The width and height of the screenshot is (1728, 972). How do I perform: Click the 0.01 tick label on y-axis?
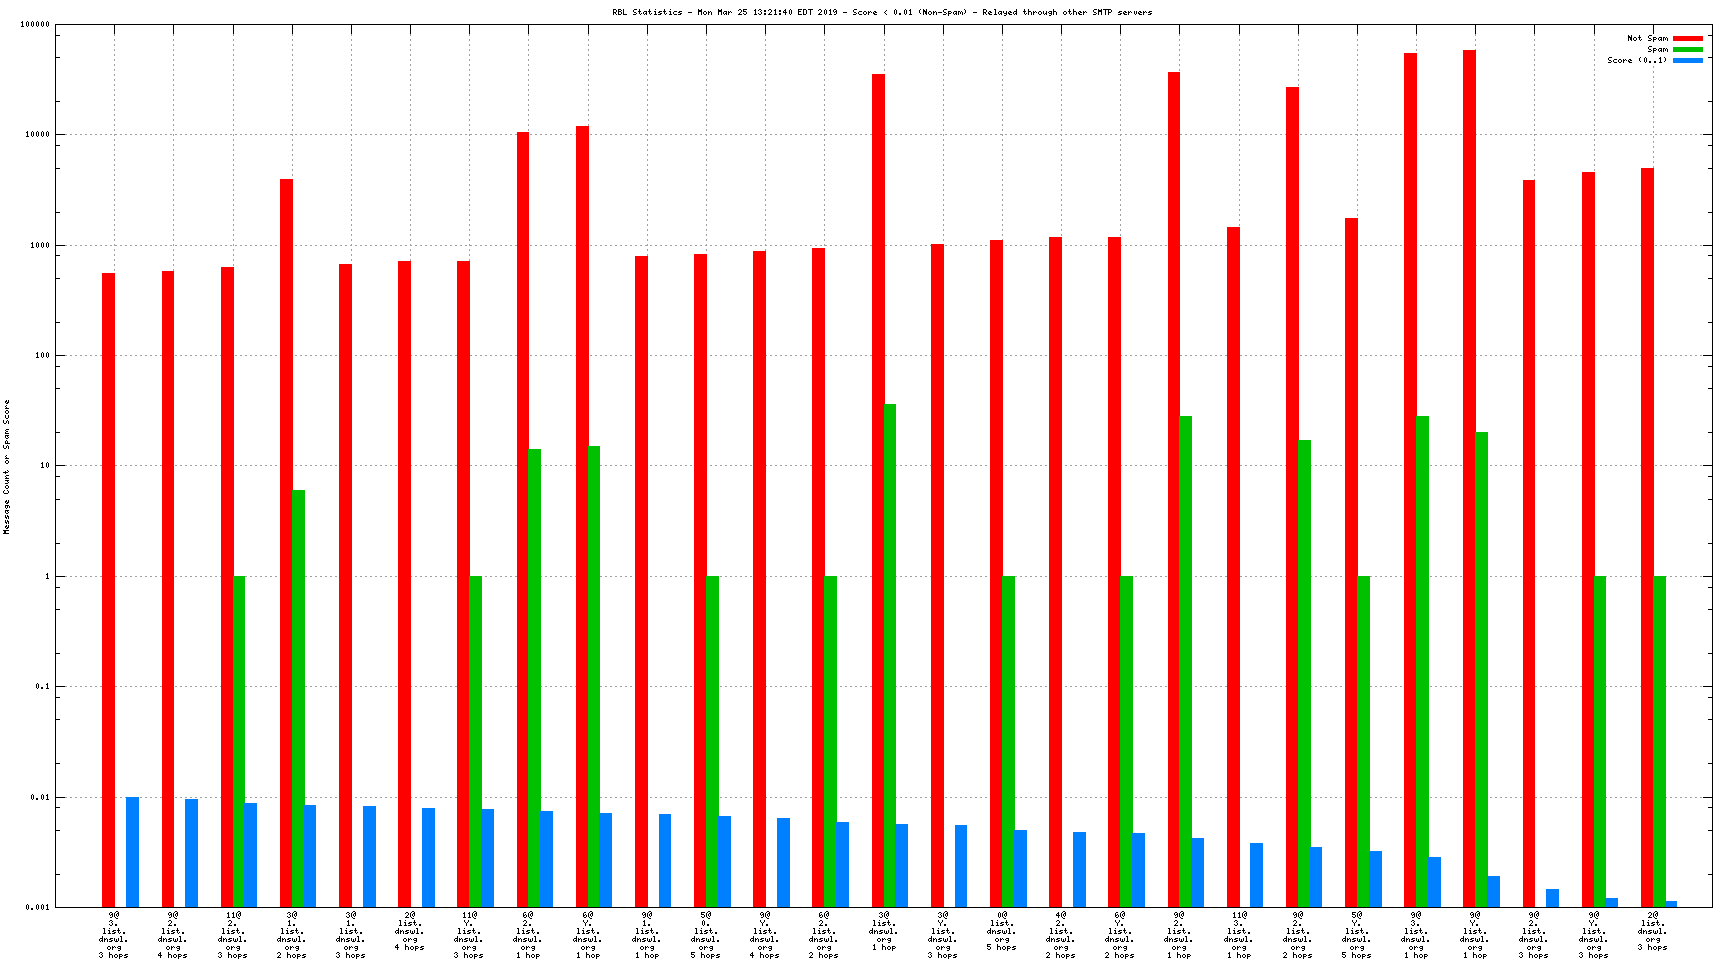tap(39, 797)
